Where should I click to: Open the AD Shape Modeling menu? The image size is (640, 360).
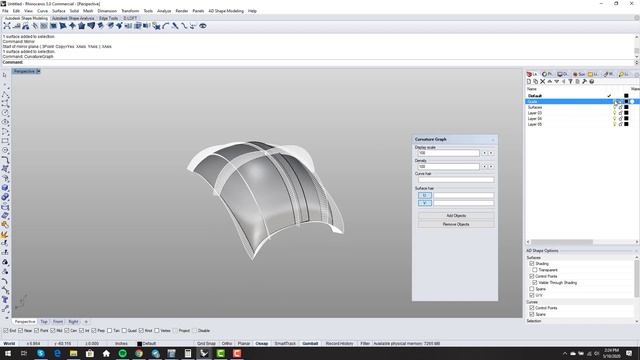(226, 11)
